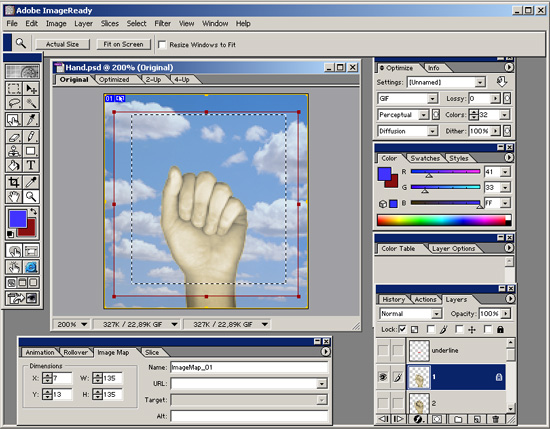Swap foreground and background colors
The width and height of the screenshot is (550, 429).
[34, 212]
